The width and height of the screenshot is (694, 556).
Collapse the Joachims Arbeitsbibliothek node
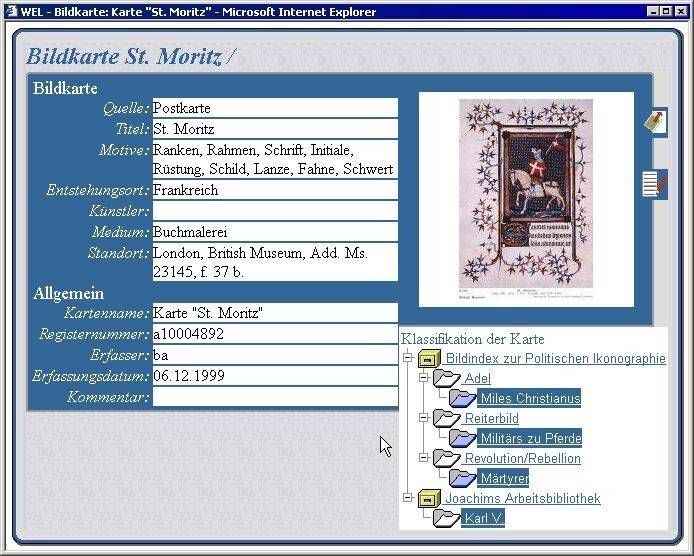pos(408,498)
